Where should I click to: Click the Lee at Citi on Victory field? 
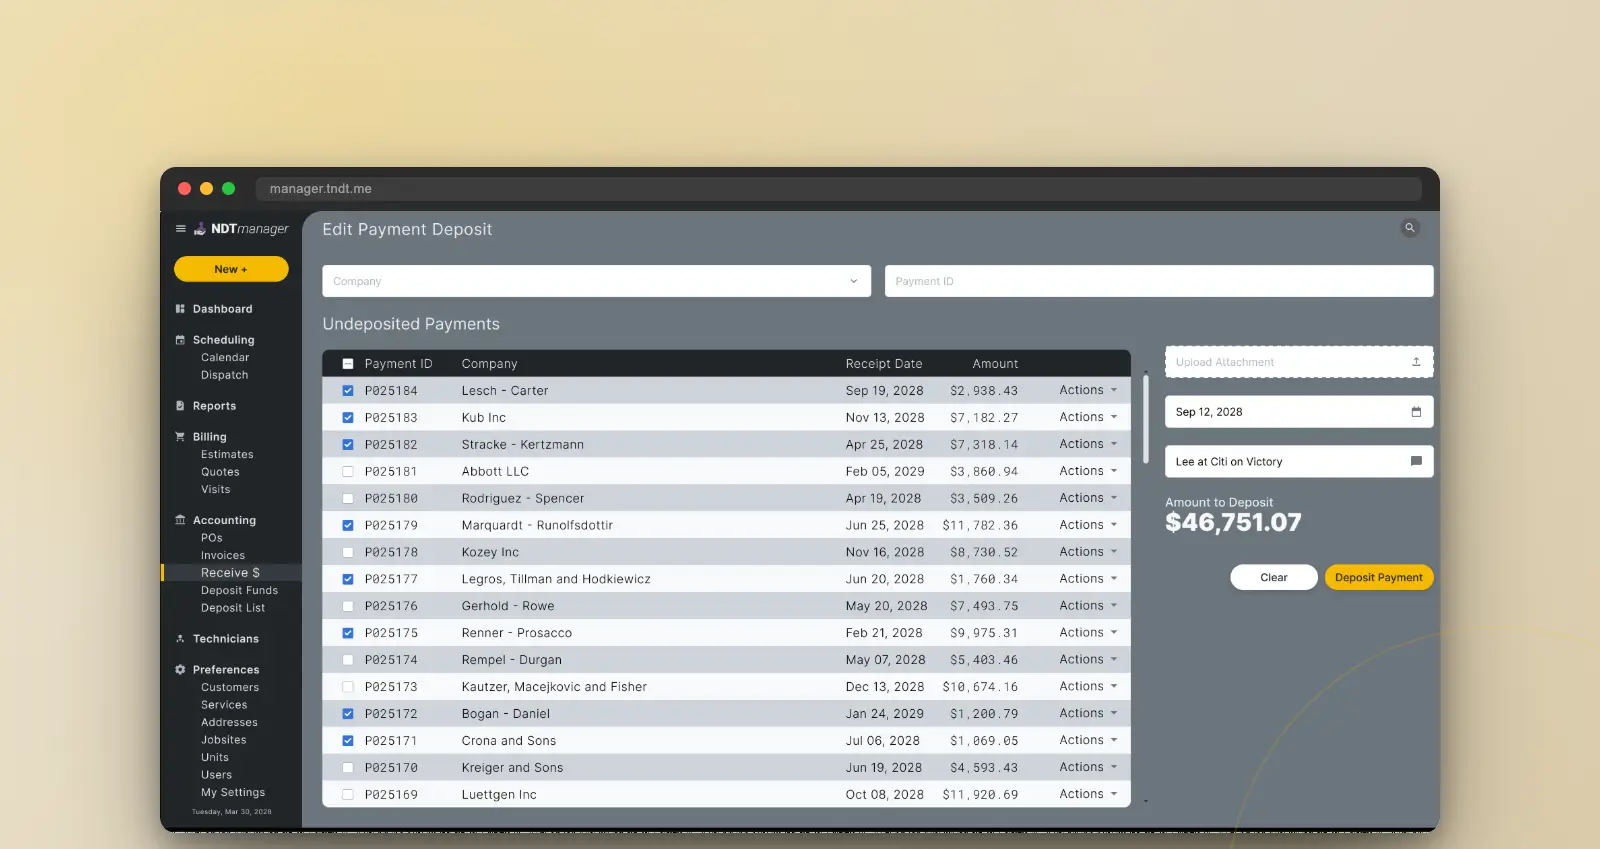pos(1299,461)
